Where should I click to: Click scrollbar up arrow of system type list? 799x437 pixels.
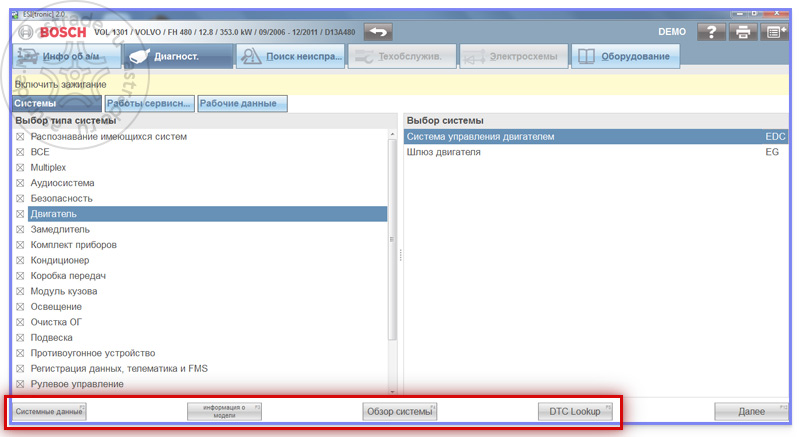pyautogui.click(x=392, y=134)
